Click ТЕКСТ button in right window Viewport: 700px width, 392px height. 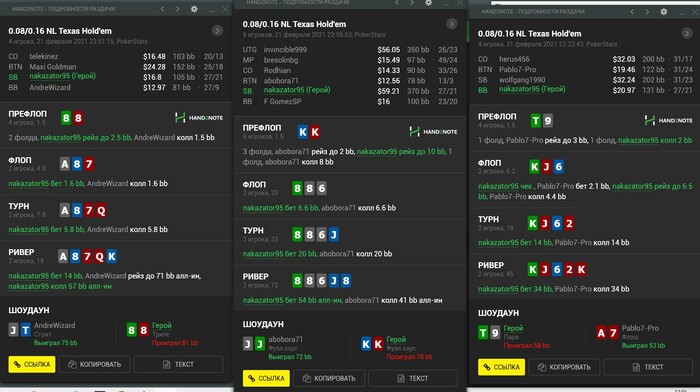pyautogui.click(x=648, y=367)
